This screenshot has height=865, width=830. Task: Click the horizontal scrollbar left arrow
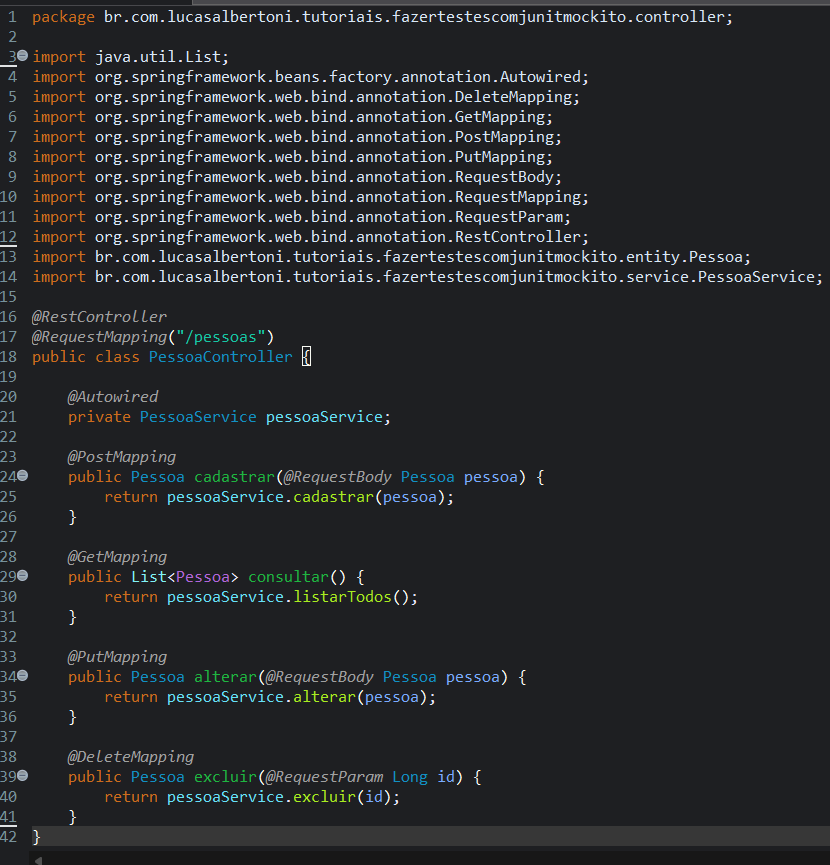40,859
